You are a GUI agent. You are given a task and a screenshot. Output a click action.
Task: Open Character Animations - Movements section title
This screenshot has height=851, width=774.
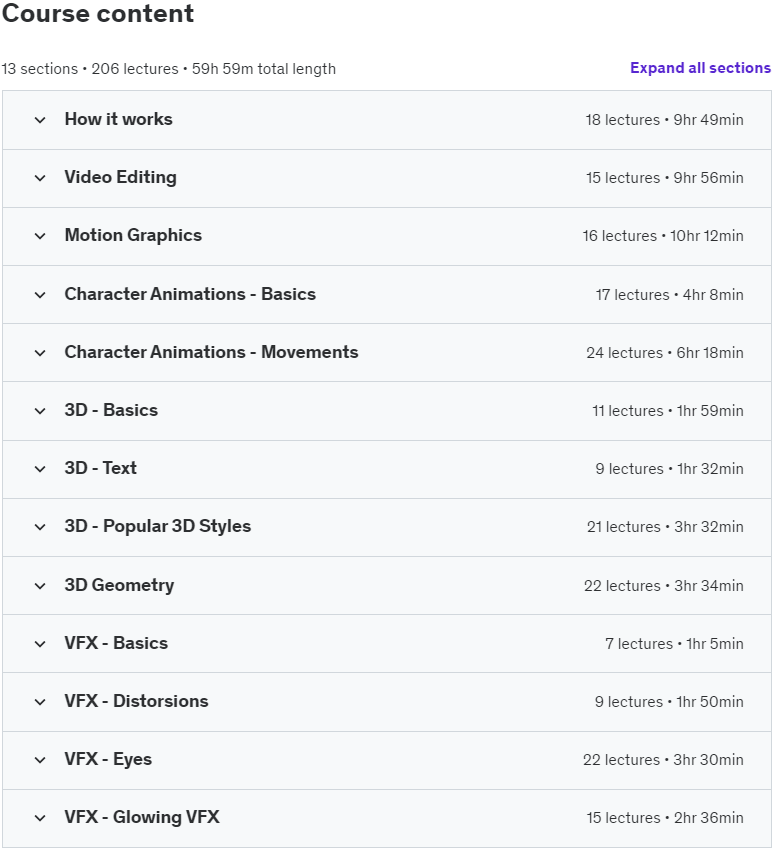click(x=211, y=352)
